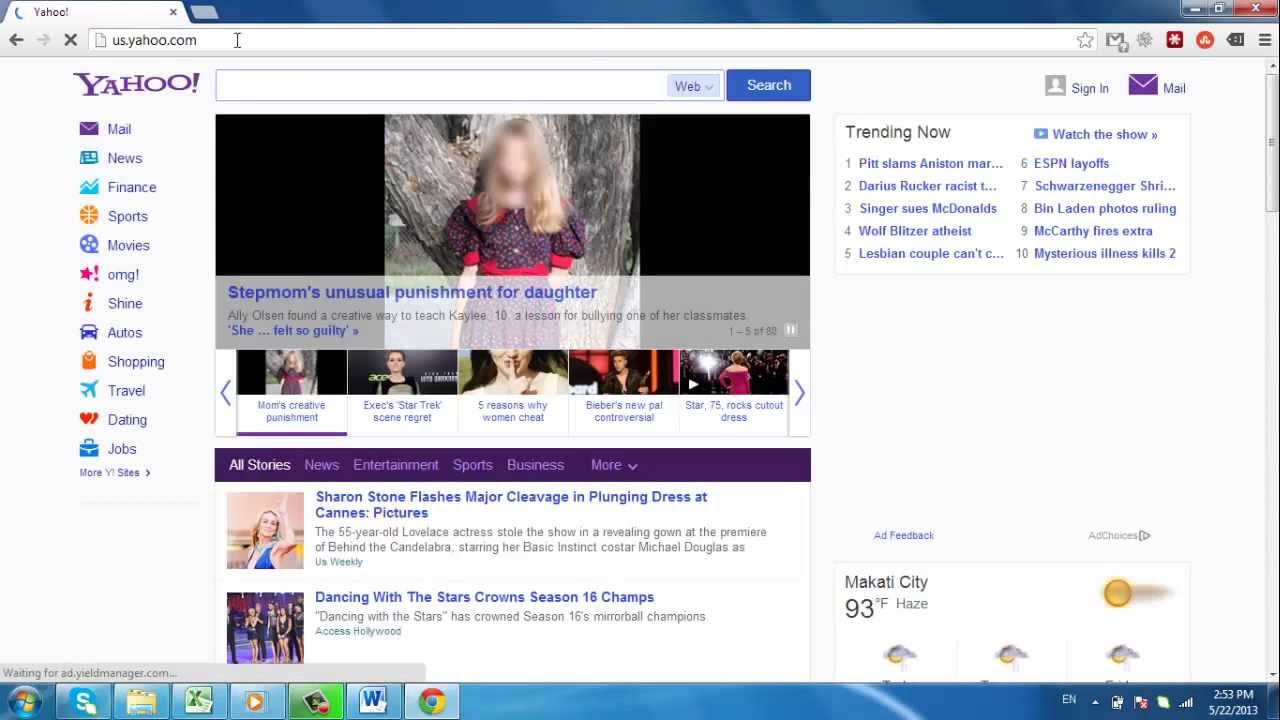Bookmark this page with the star icon
Viewport: 1280px width, 720px height.
(1085, 40)
